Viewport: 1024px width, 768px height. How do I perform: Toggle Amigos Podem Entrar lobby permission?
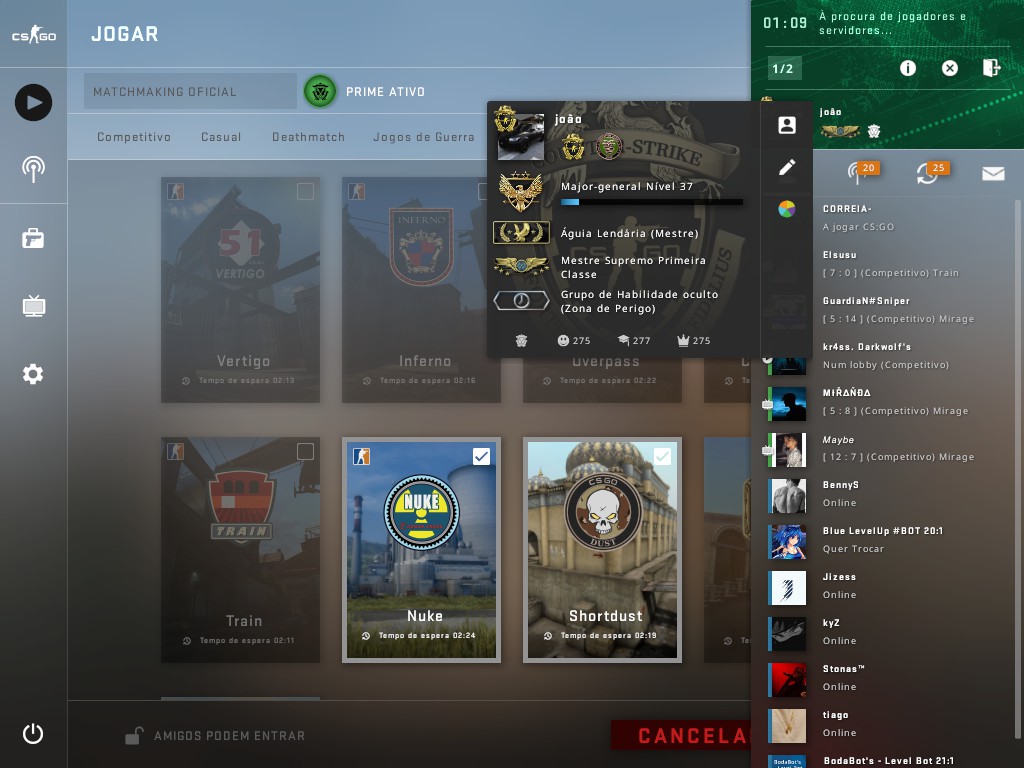[x=216, y=736]
